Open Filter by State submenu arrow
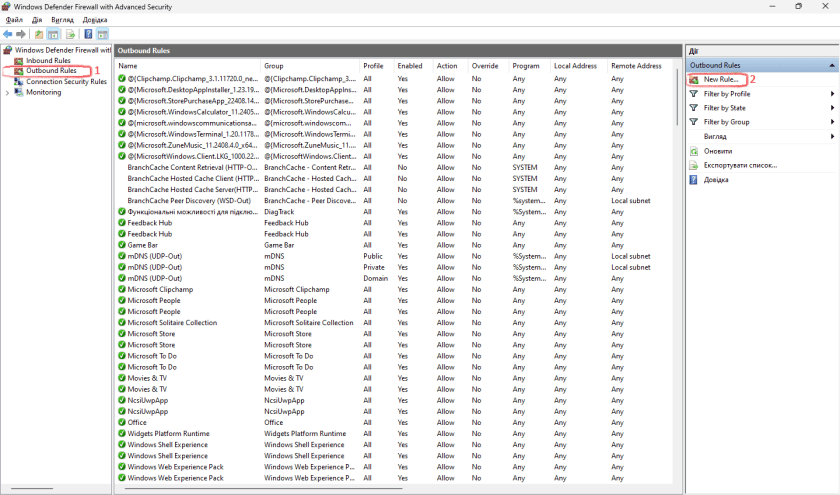 832,108
